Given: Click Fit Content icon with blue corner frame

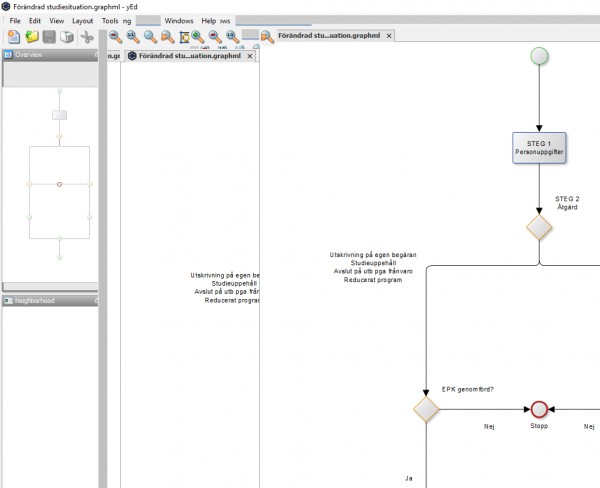Looking at the screenshot, I should tap(184, 37).
